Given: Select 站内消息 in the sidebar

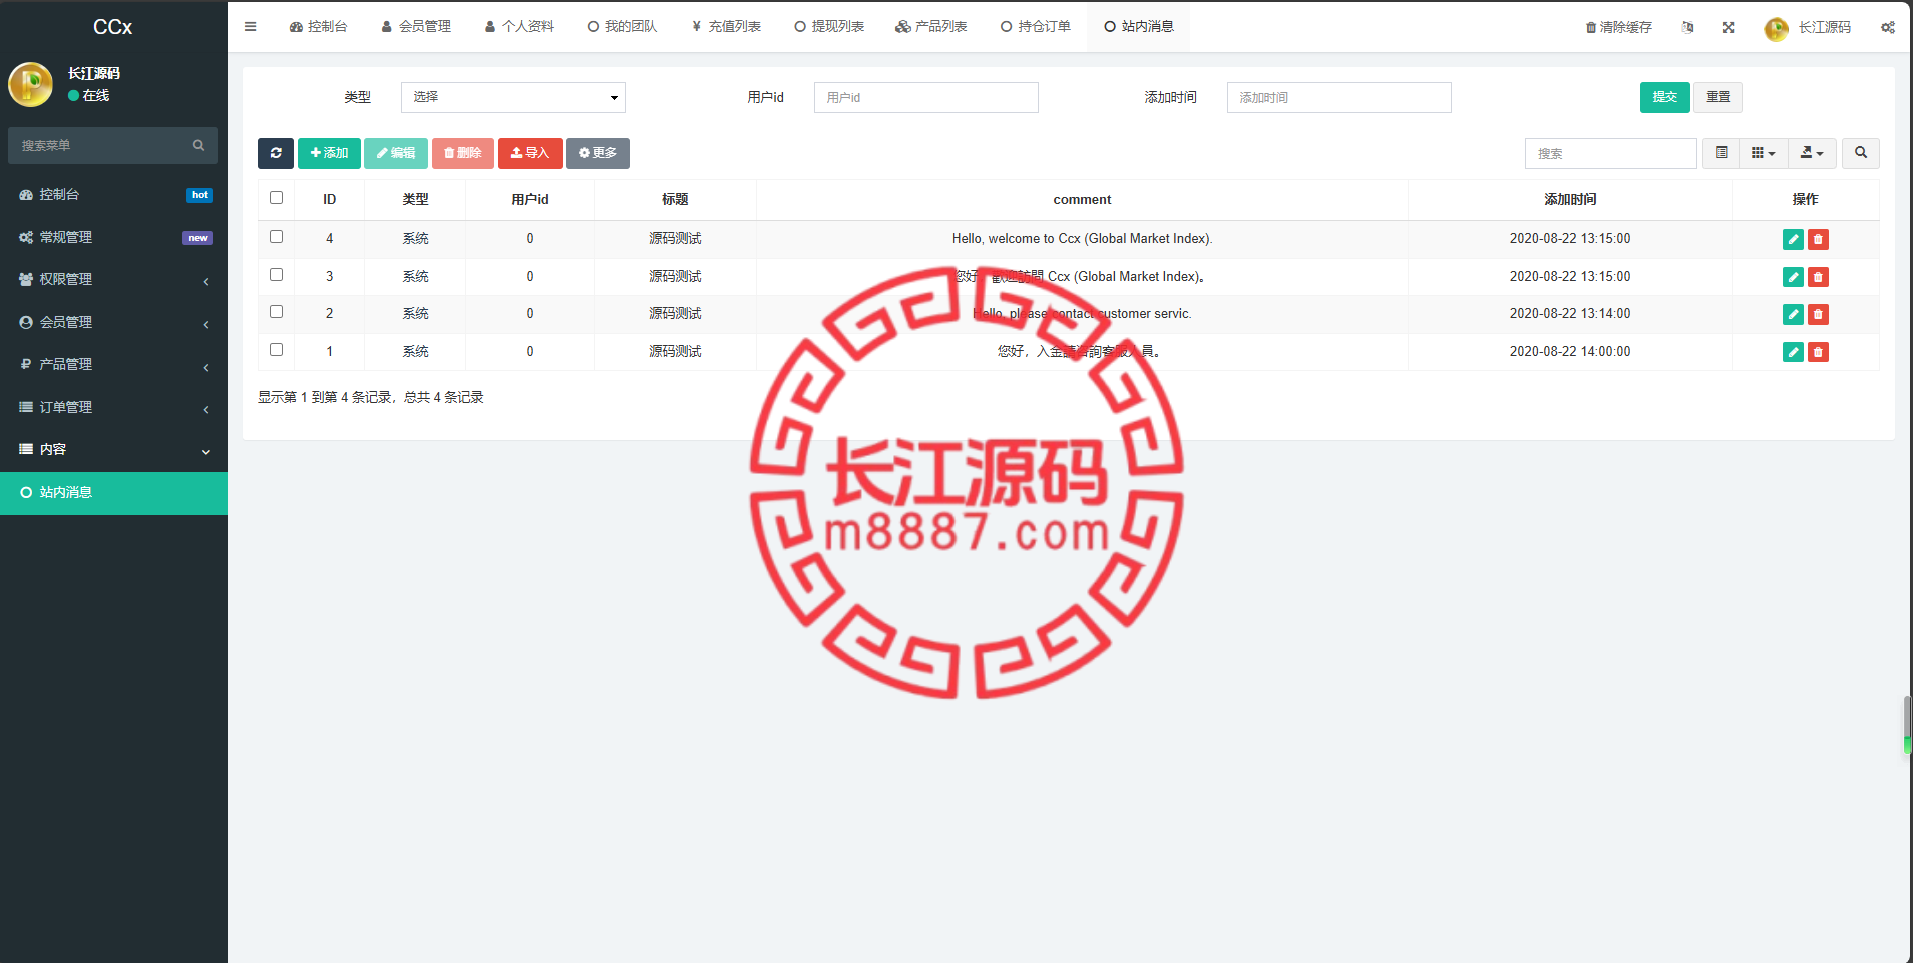Looking at the screenshot, I should click(x=114, y=493).
